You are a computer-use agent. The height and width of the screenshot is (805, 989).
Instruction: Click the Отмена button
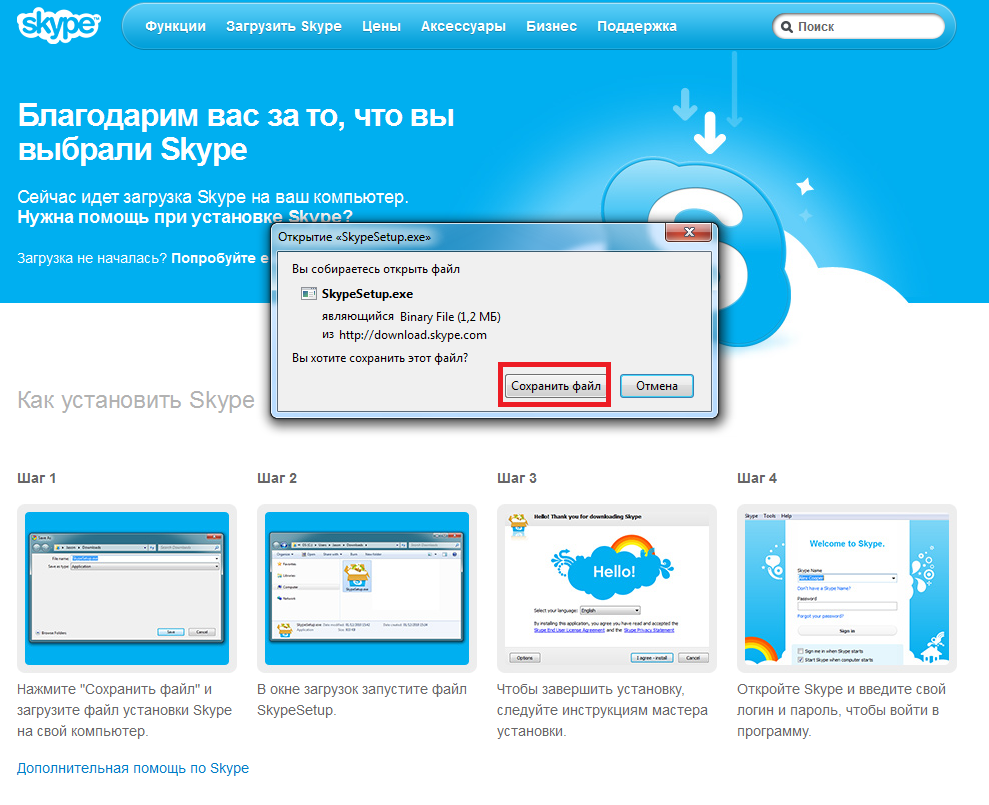point(657,385)
